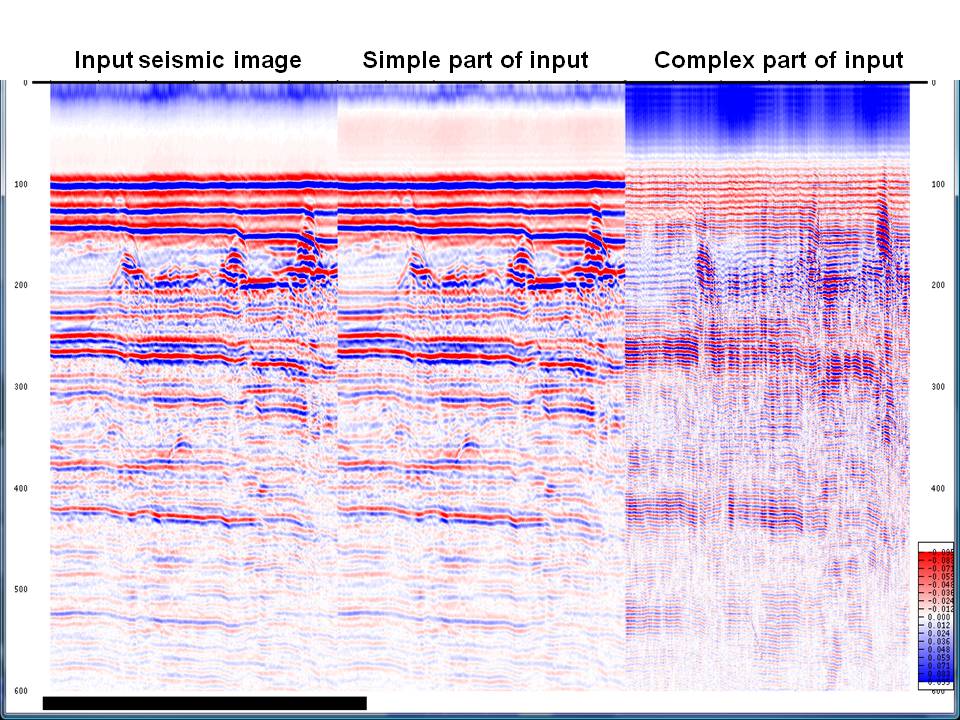Click right axis tick label 200
The height and width of the screenshot is (720, 960).
coord(937,285)
